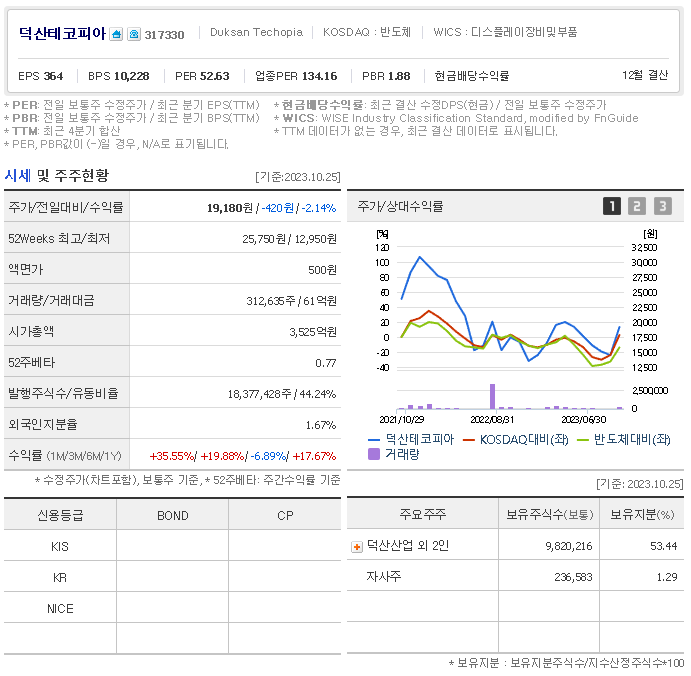Select the 시세 heading link
The width and height of the screenshot is (691, 676).
pyautogui.click(x=18, y=175)
